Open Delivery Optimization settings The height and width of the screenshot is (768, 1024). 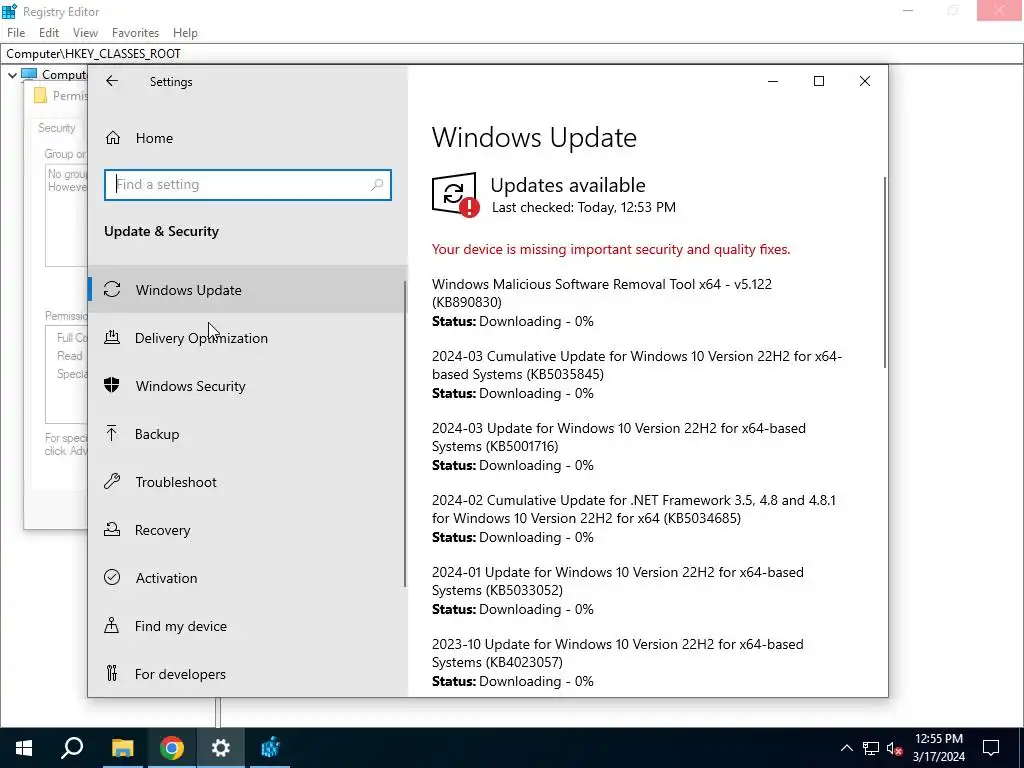click(247, 338)
